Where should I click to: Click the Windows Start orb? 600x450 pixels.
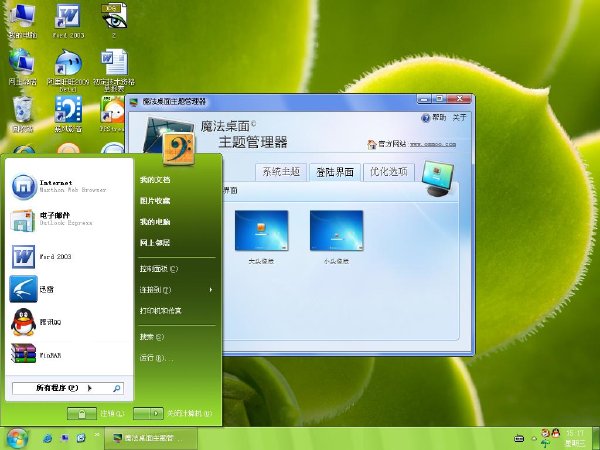pyautogui.click(x=17, y=438)
